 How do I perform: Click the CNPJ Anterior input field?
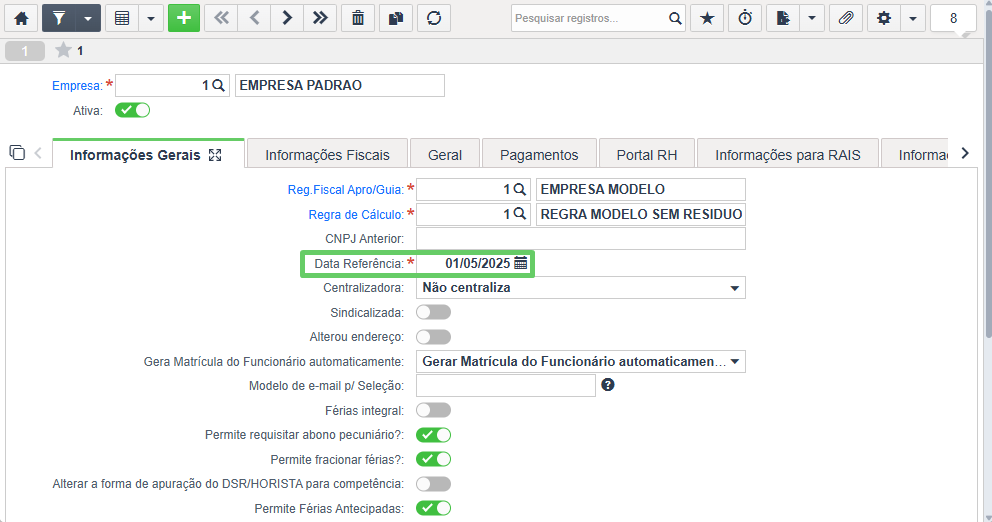click(581, 239)
